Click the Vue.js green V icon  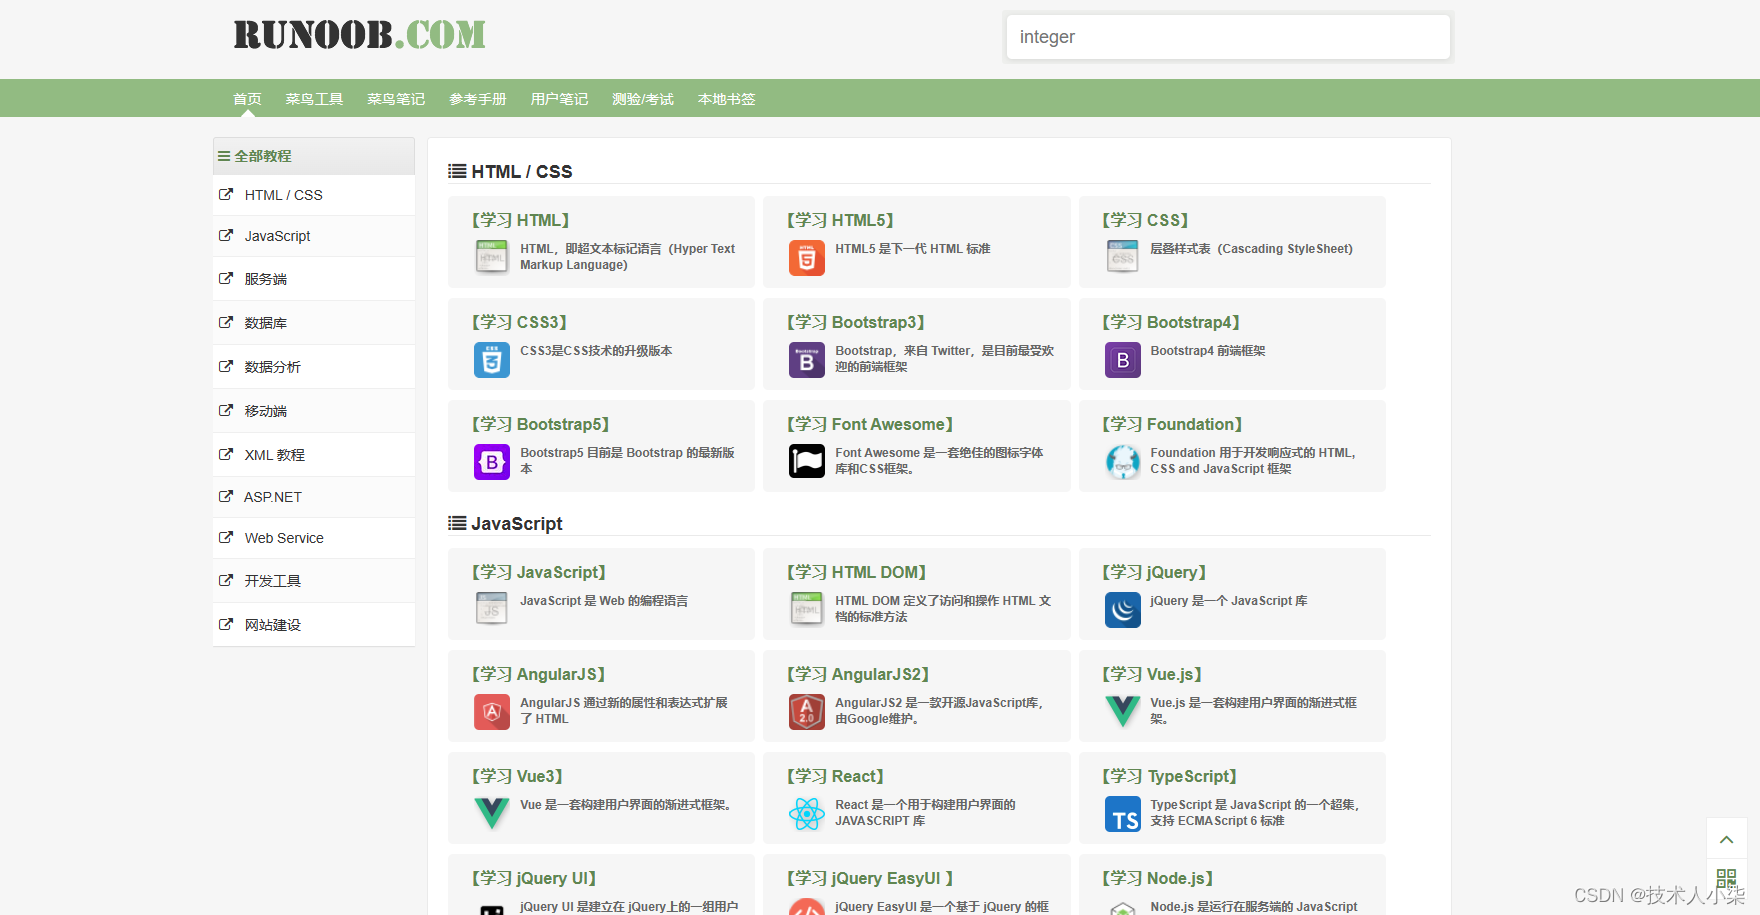pos(1122,711)
